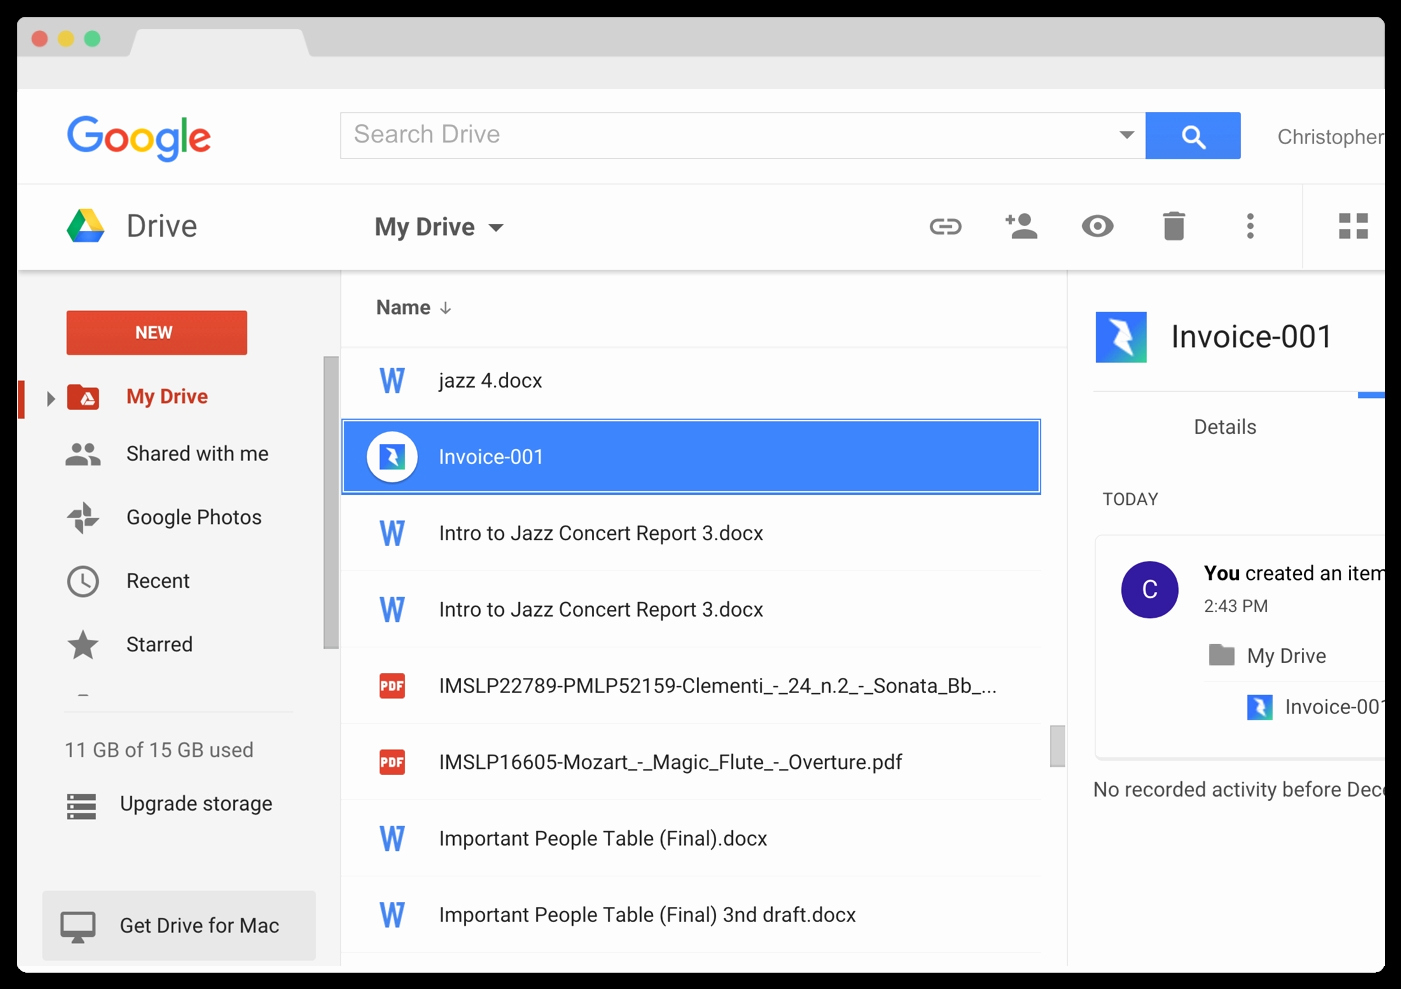This screenshot has height=989, width=1401.
Task: View Starred items
Action: pos(159,645)
